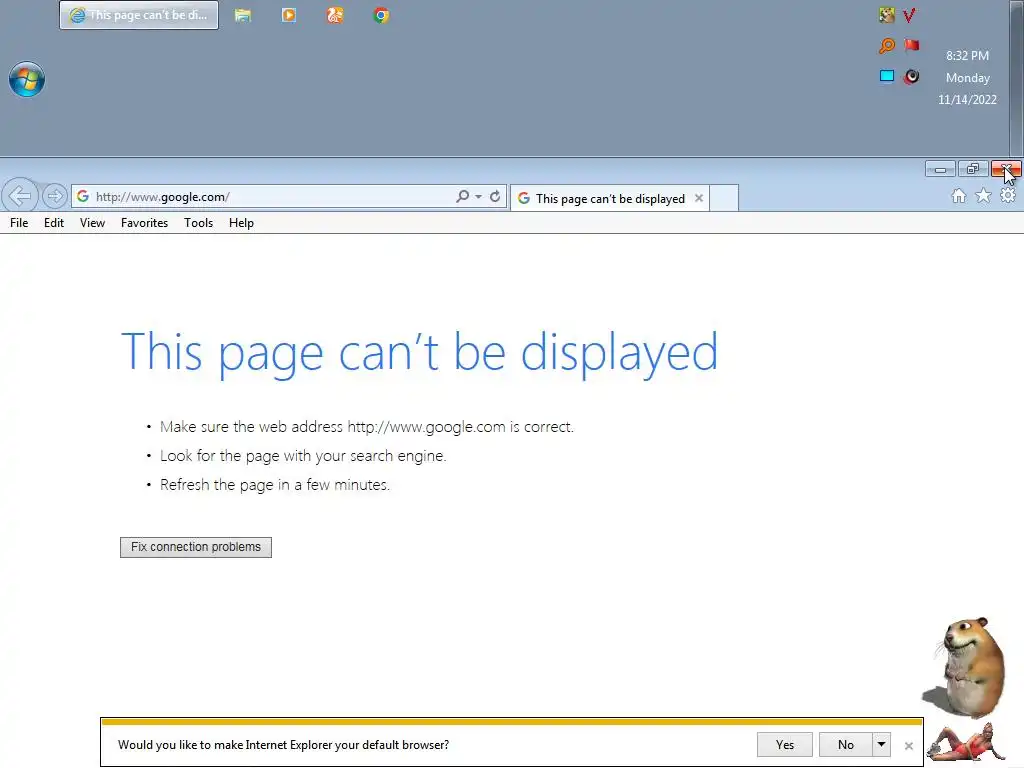Click the search magnifier in address bar
The height and width of the screenshot is (768, 1024).
point(462,197)
